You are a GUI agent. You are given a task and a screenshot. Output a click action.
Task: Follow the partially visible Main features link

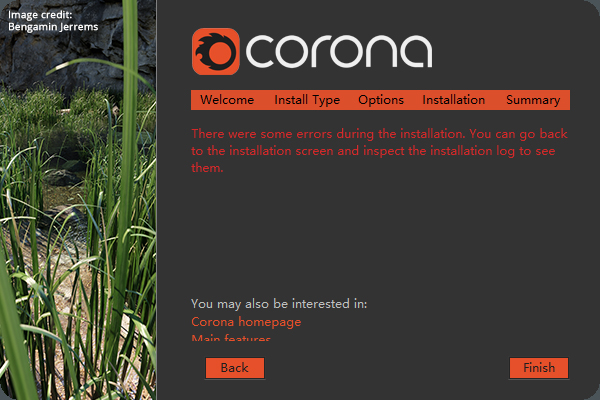(231, 337)
